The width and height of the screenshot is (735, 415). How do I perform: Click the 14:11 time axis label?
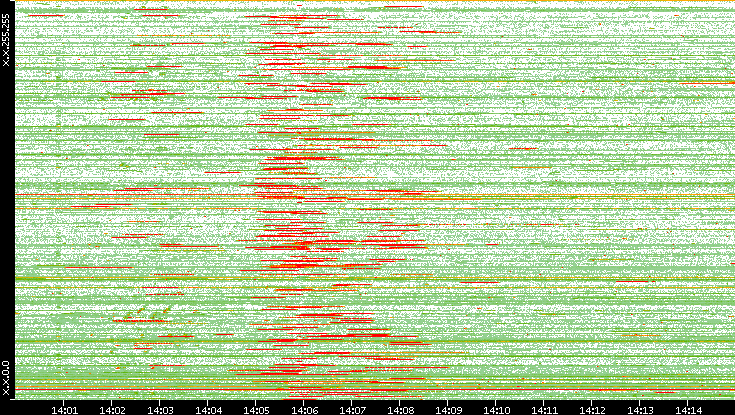[544, 410]
